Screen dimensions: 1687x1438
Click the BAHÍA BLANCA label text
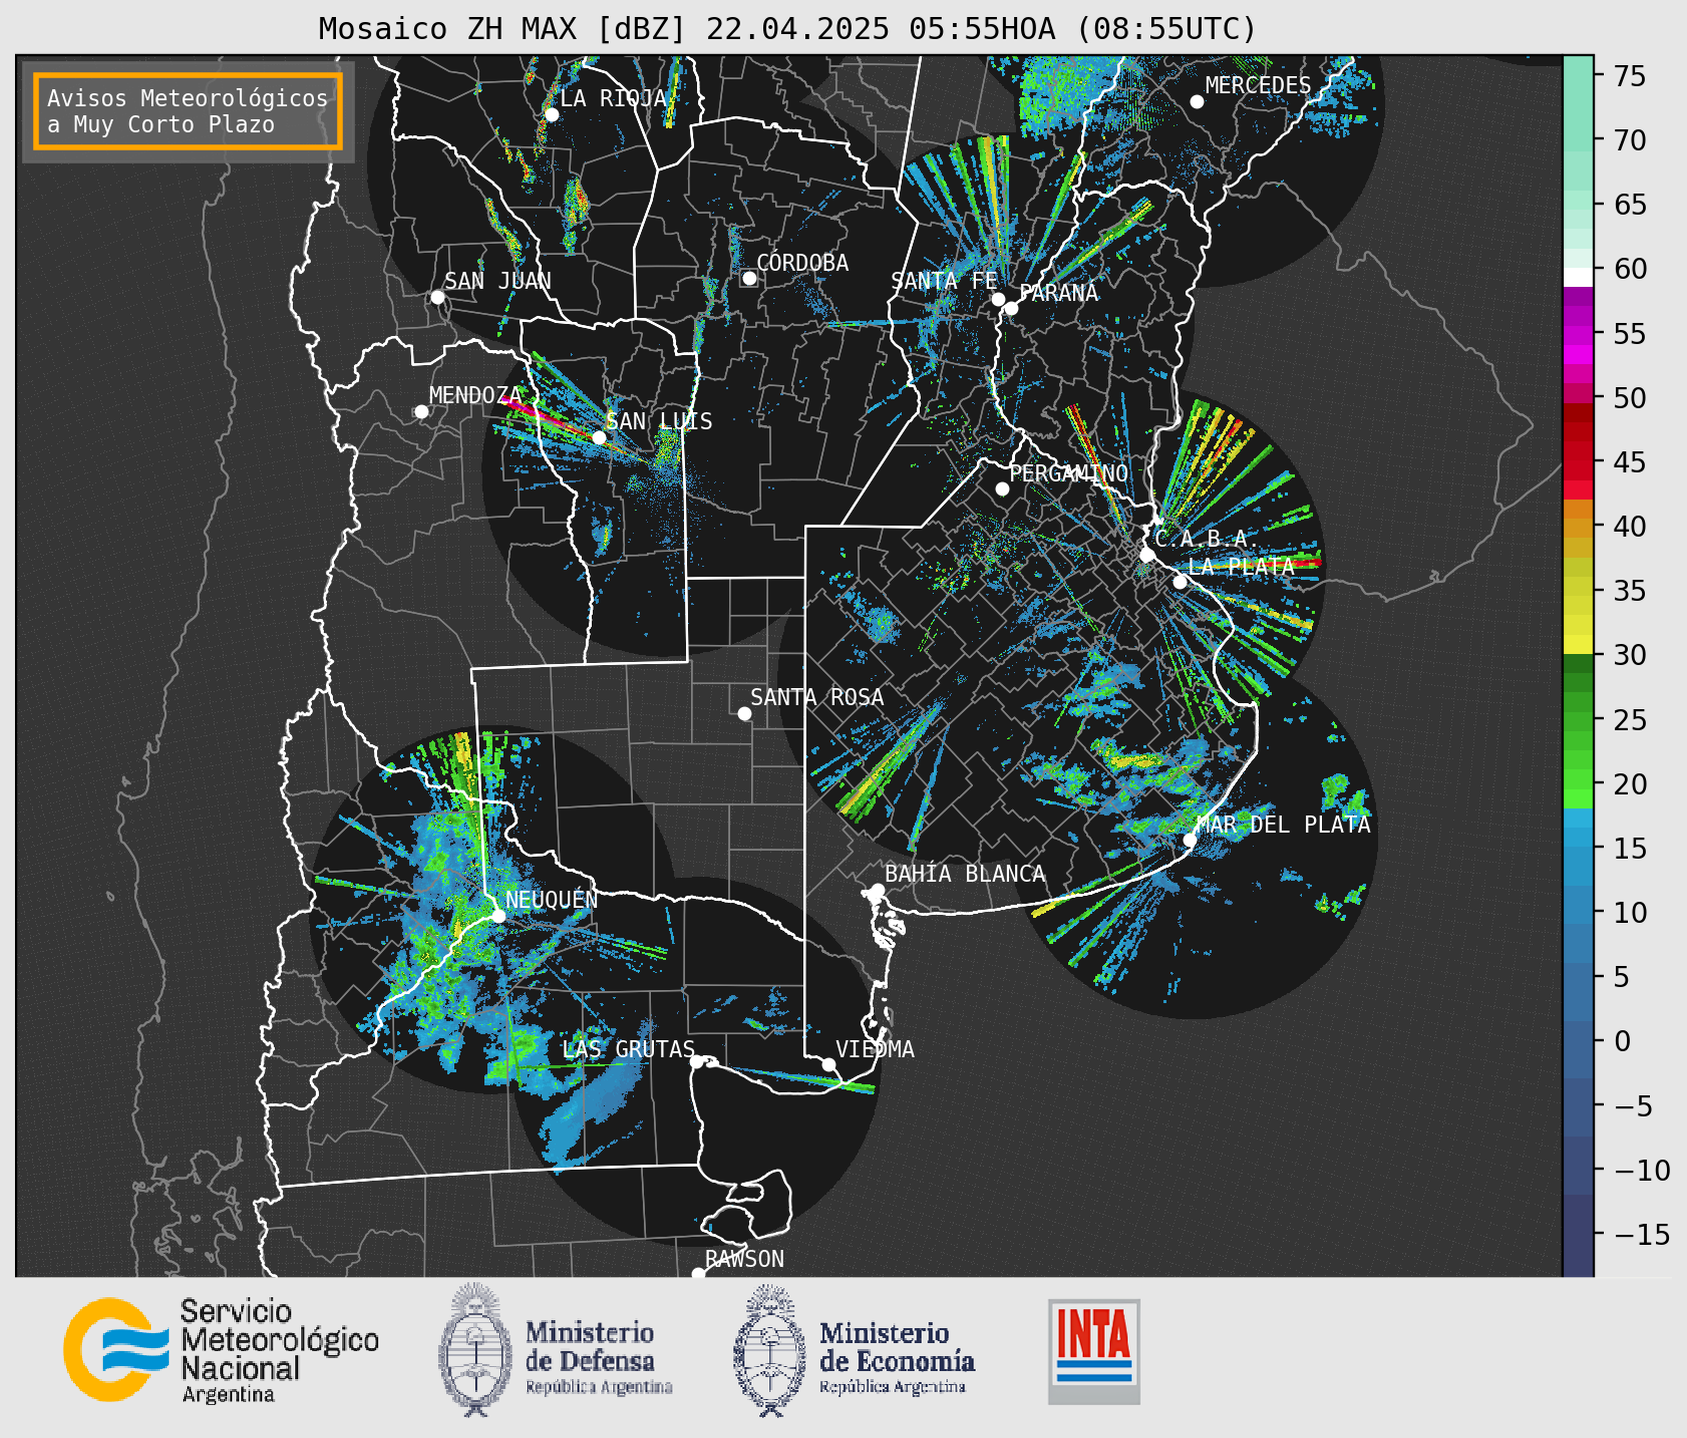[x=965, y=874]
